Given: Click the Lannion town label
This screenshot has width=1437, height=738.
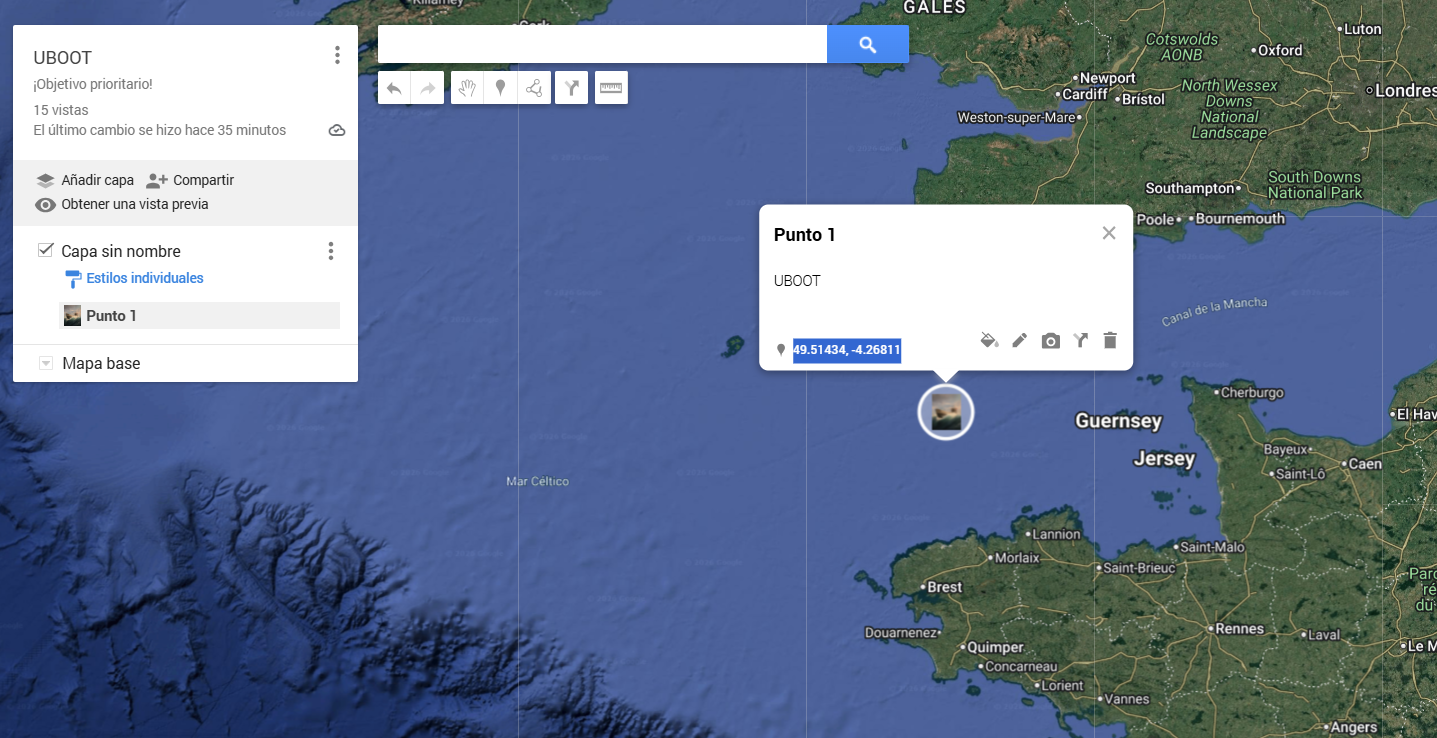Looking at the screenshot, I should pos(1057,535).
